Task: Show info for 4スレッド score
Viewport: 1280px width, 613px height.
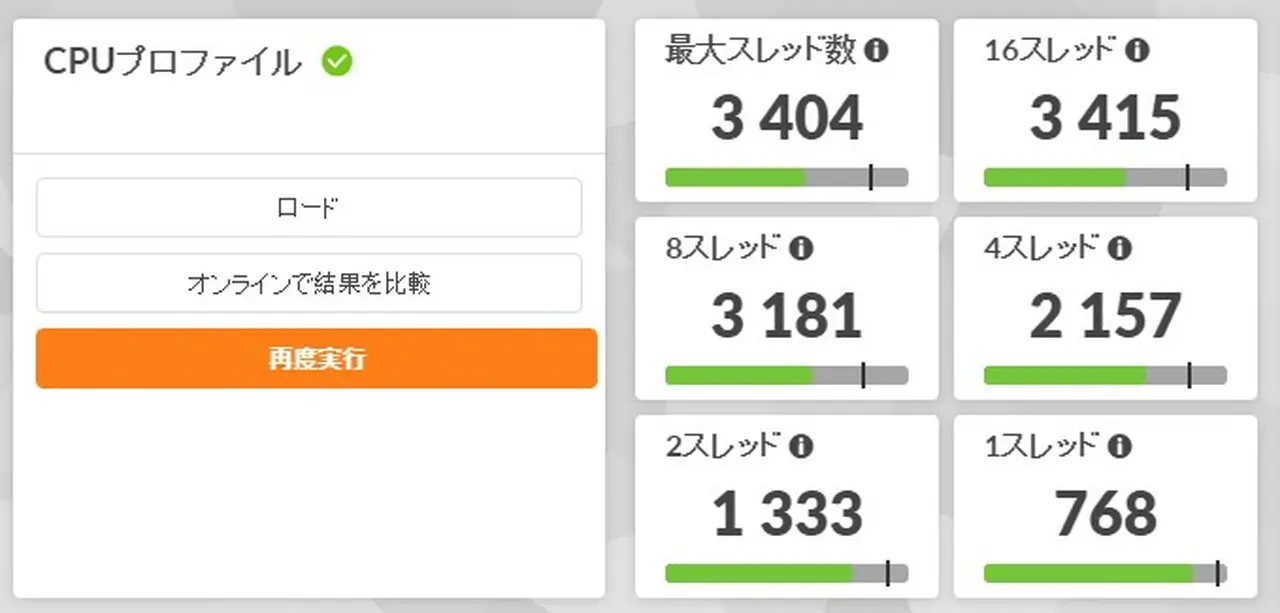Action: (1120, 249)
